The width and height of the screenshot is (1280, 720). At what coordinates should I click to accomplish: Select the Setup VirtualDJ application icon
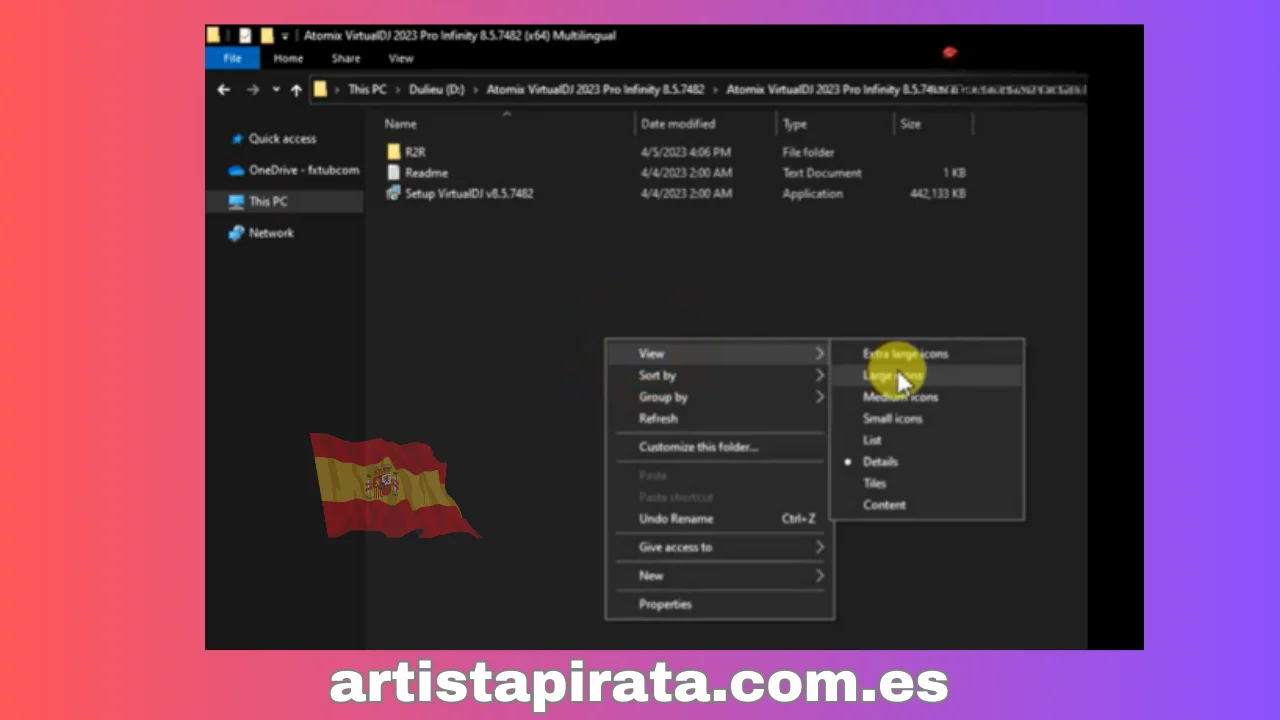[394, 193]
